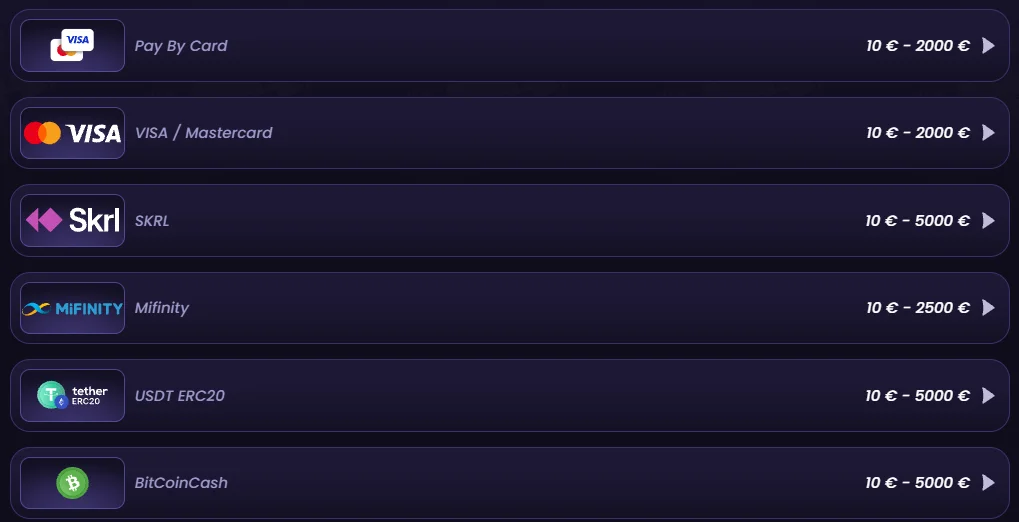Click the Pay By Card cards icon
Viewport: 1019px width, 522px height.
[72, 46]
